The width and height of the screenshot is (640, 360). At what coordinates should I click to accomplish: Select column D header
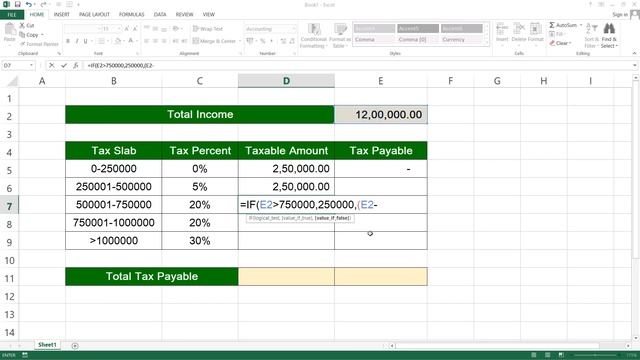[x=286, y=81]
